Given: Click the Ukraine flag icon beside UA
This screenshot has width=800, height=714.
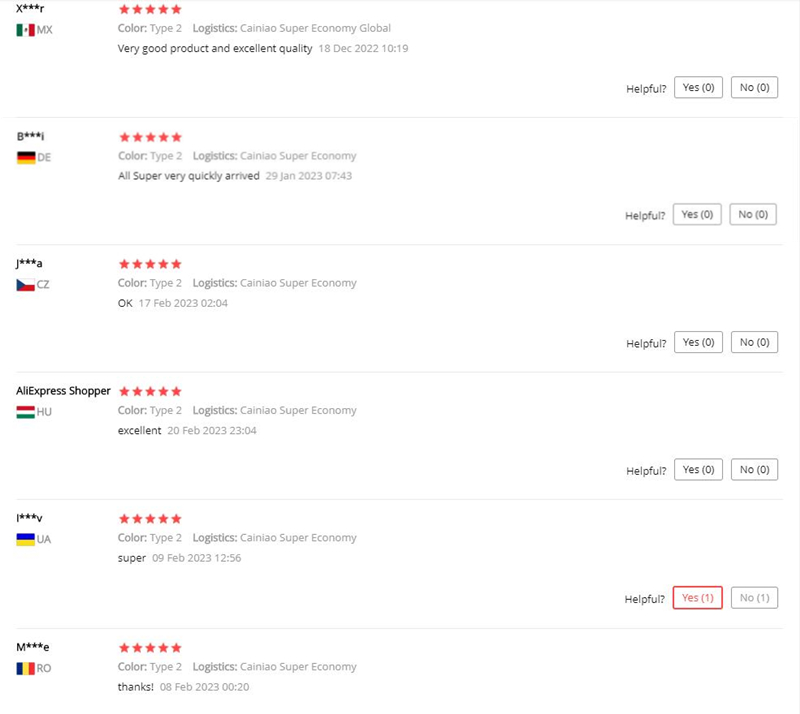Looking at the screenshot, I should (25, 539).
